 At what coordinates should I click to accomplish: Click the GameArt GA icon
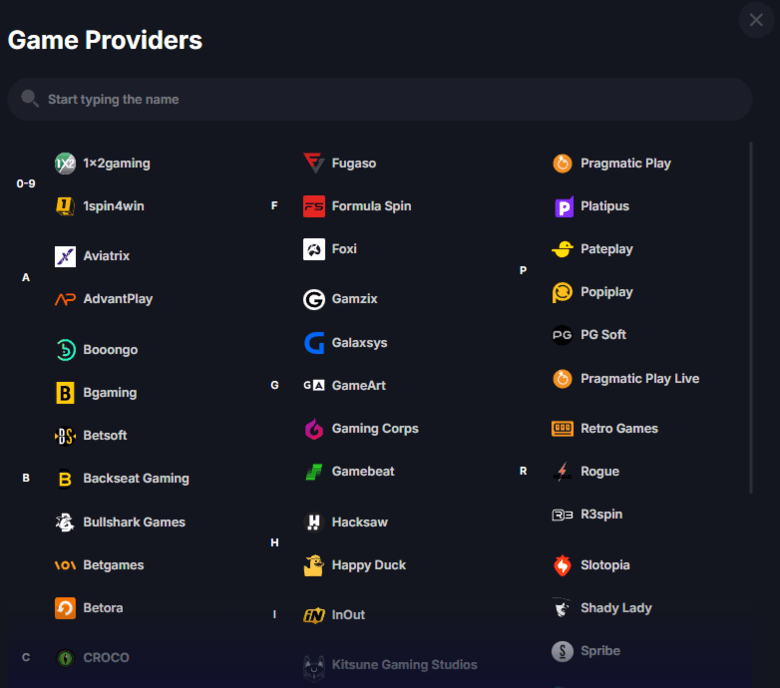tap(314, 386)
